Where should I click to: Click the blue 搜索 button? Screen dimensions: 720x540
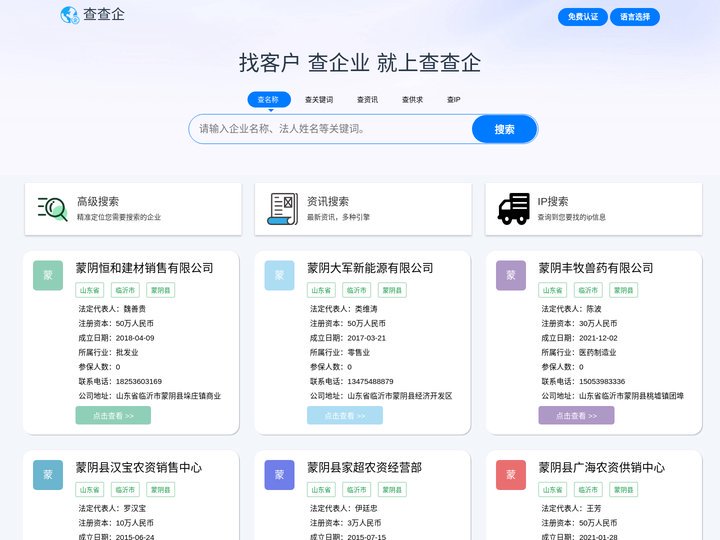pos(504,129)
